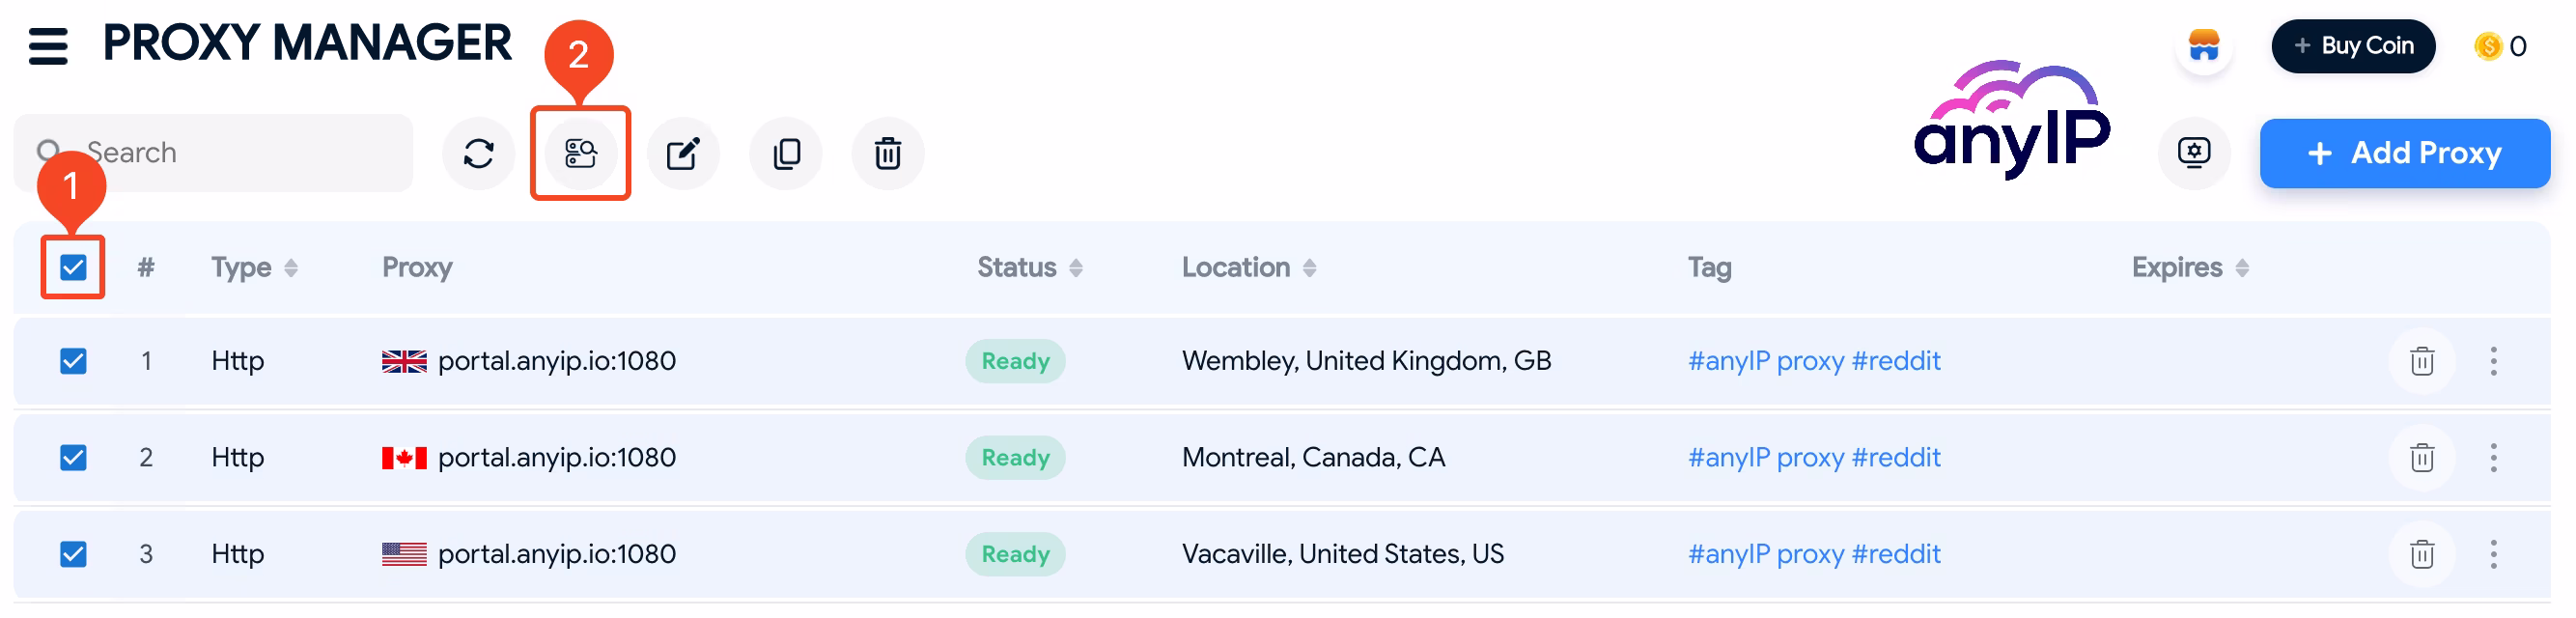
Task: Click the Buy Coin button
Action: (2353, 46)
